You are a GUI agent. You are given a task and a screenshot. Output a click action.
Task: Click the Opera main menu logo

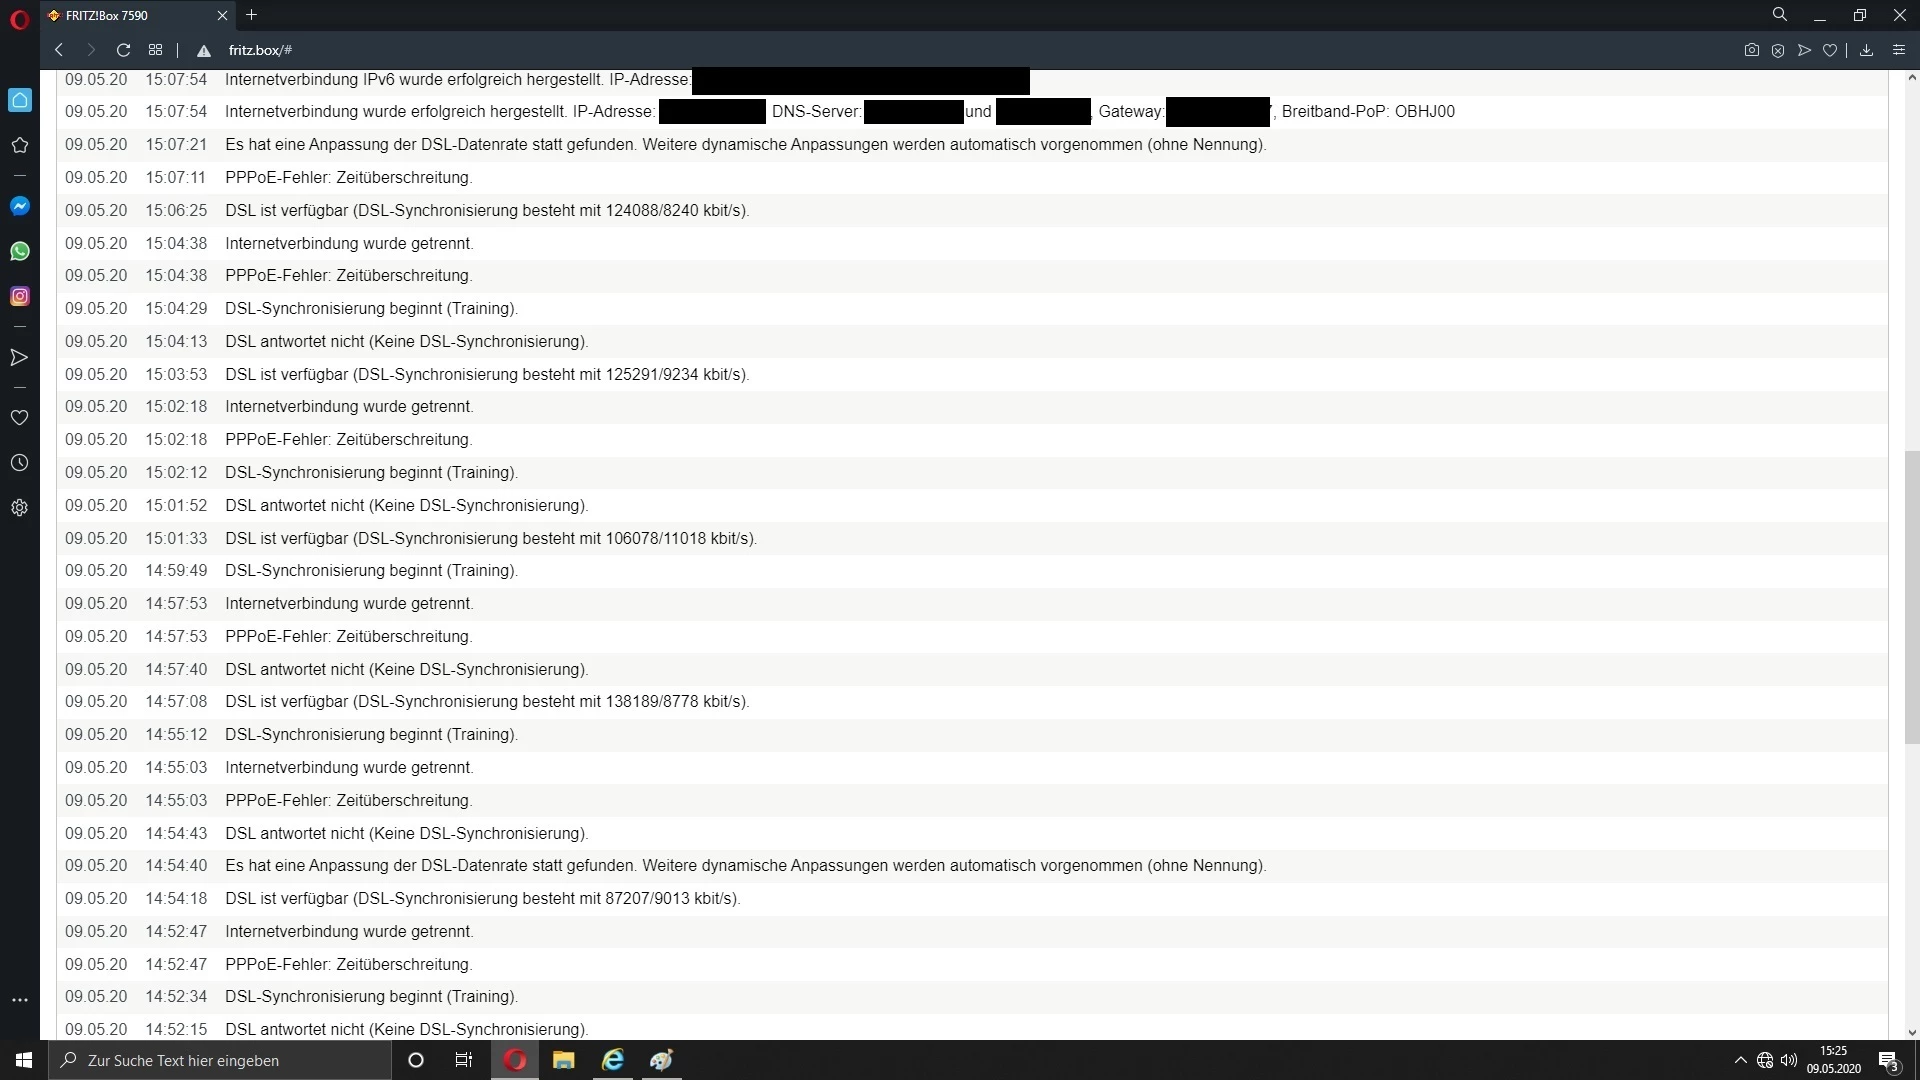[x=19, y=17]
